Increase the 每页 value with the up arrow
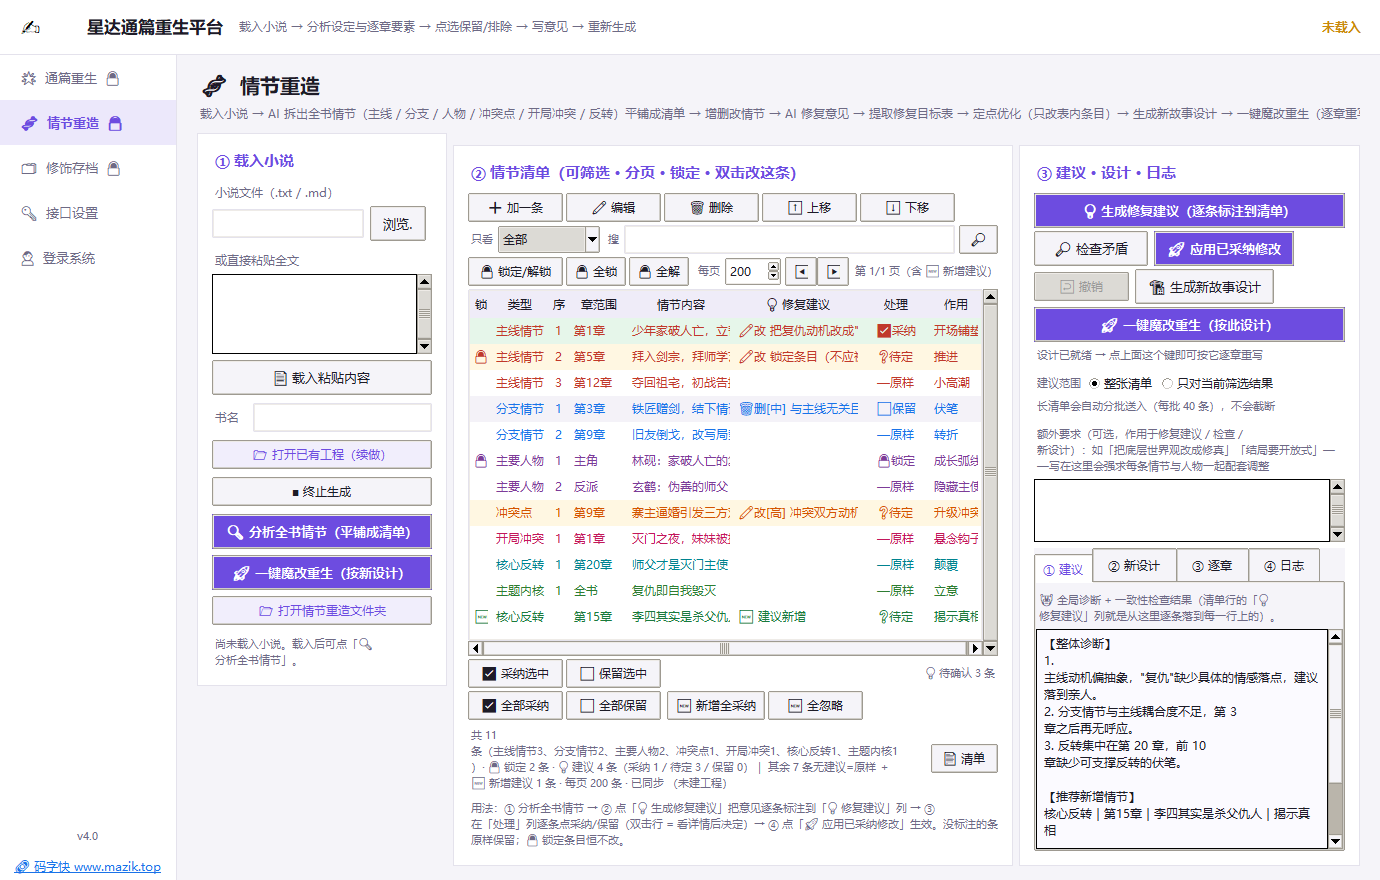The height and width of the screenshot is (880, 1380). (773, 266)
